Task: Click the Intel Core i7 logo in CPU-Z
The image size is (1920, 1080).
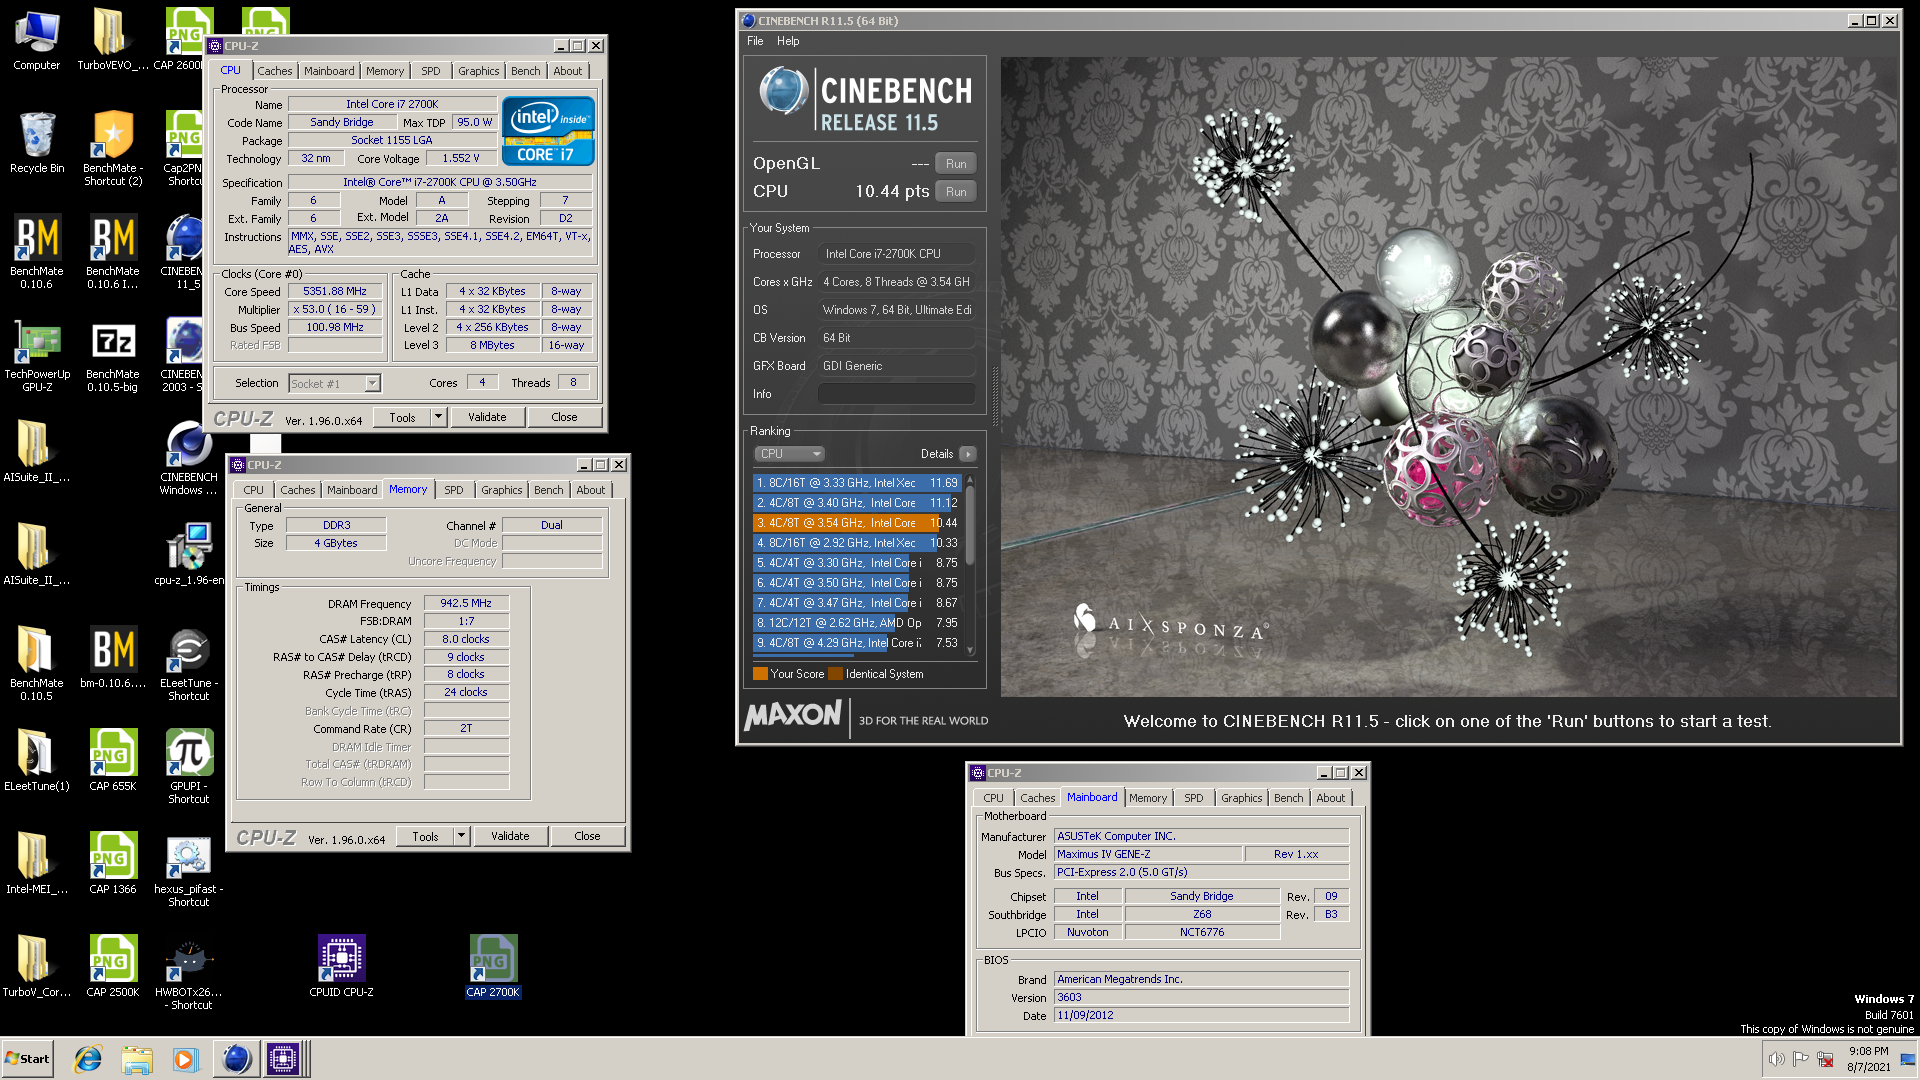Action: pyautogui.click(x=548, y=131)
